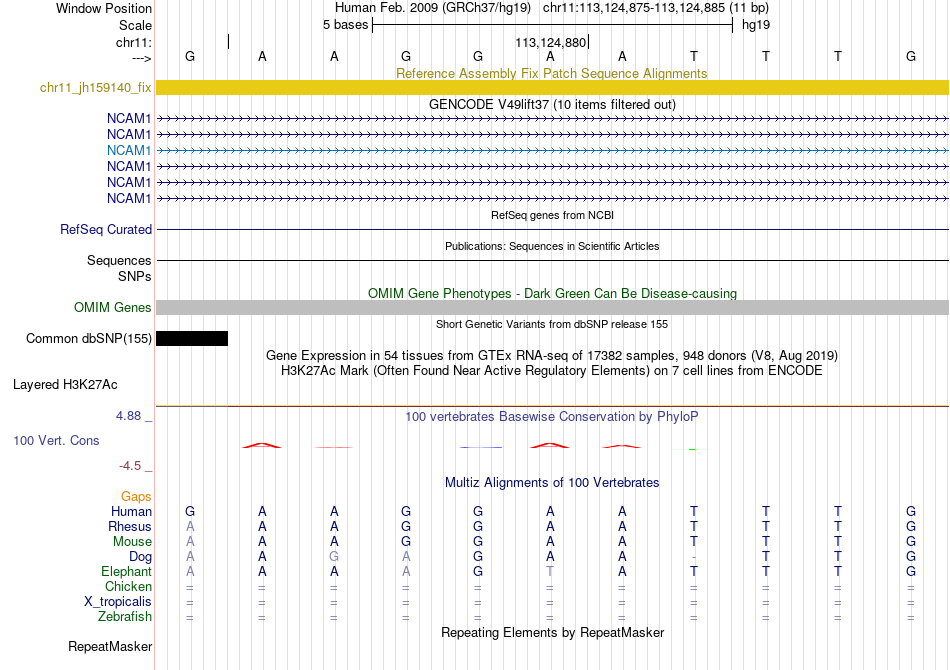Select the gray OMIM Genes bar
This screenshot has width=950, height=670.
point(552,307)
